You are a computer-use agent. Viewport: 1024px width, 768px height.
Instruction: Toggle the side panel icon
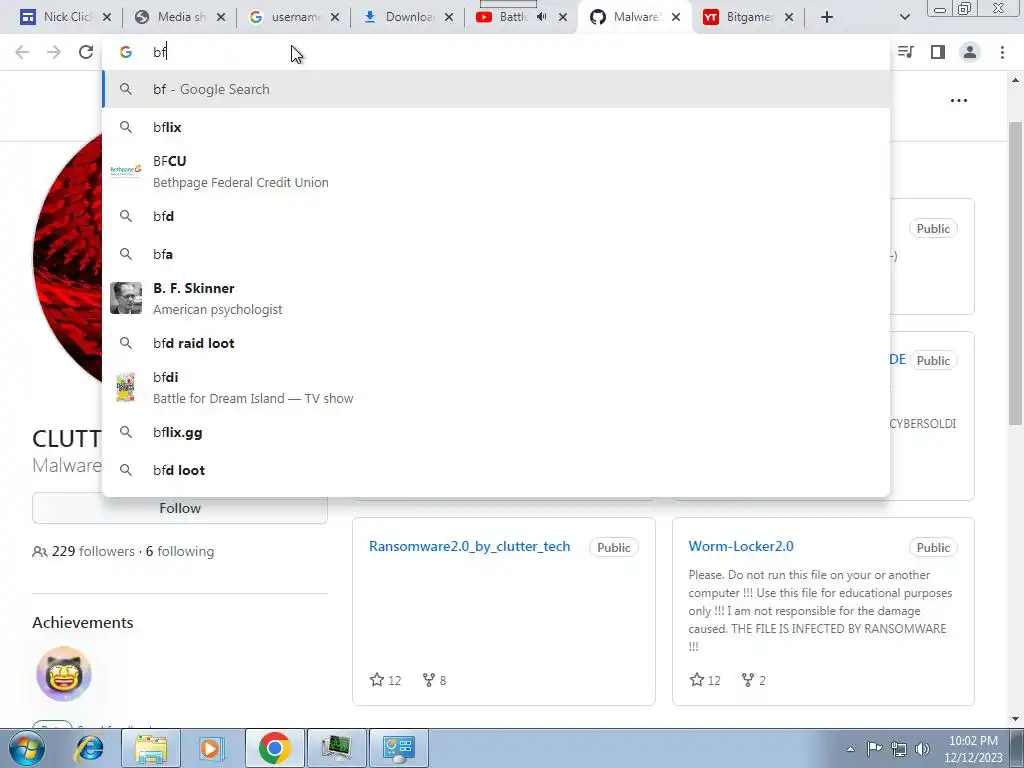point(938,52)
